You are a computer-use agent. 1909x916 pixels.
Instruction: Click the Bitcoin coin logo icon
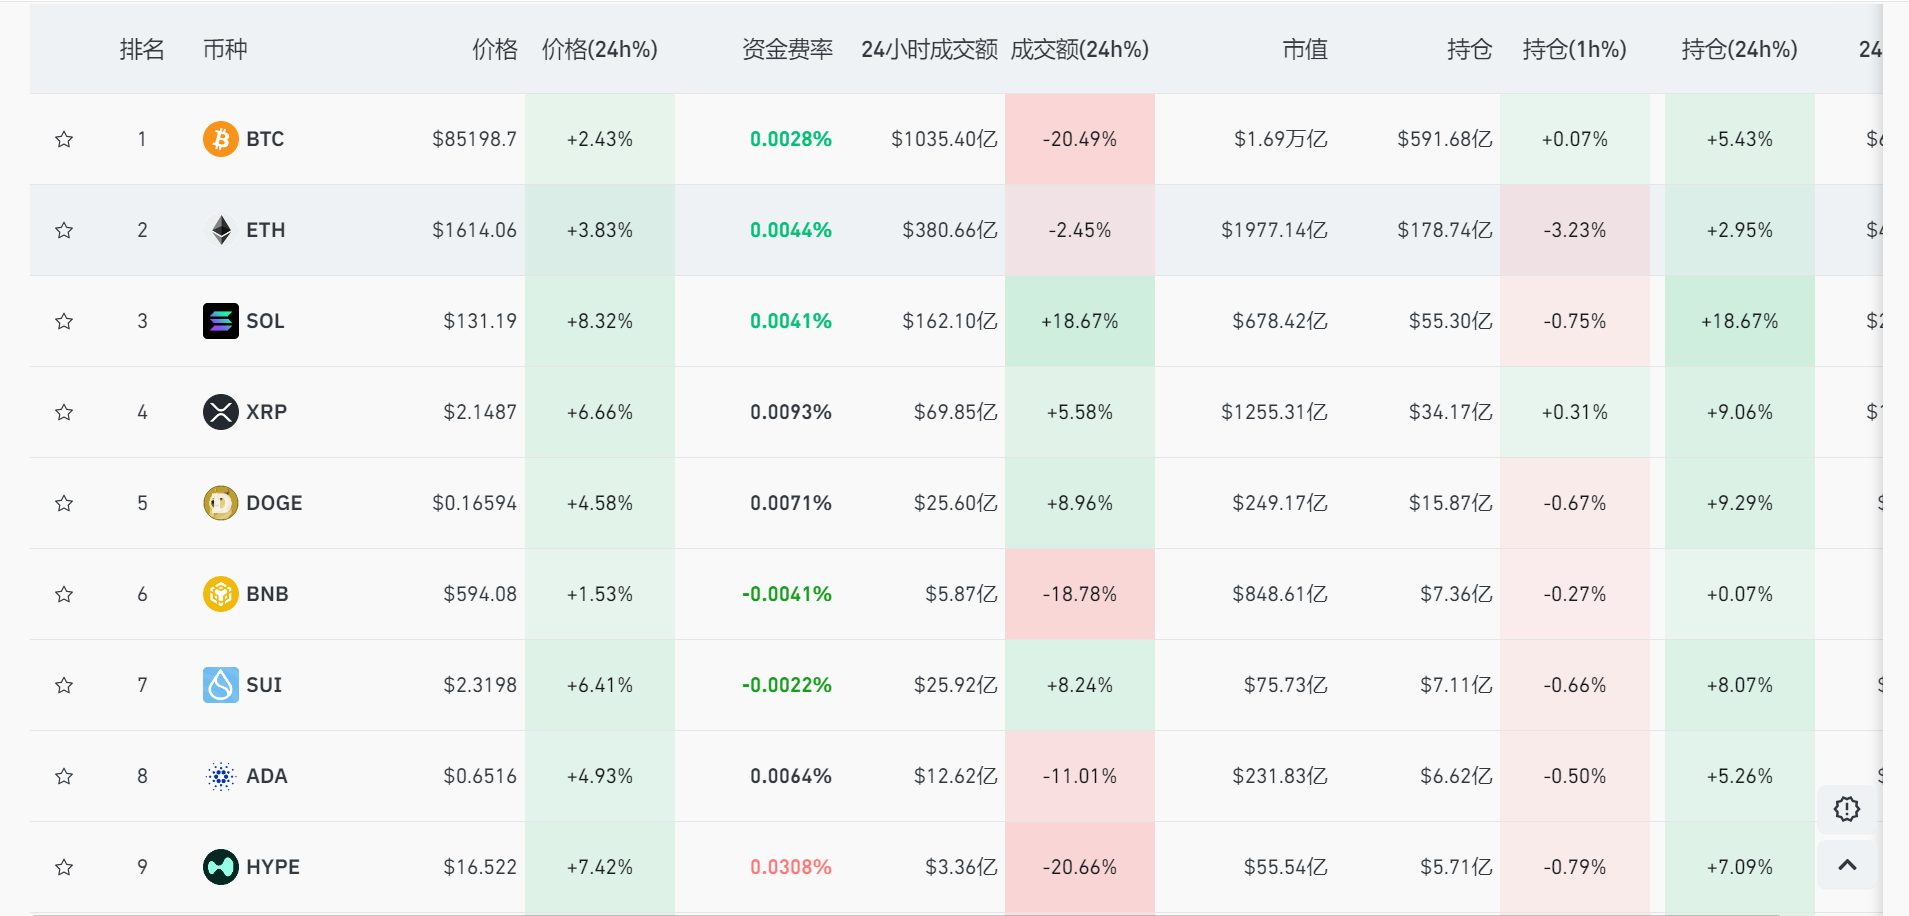click(x=220, y=139)
